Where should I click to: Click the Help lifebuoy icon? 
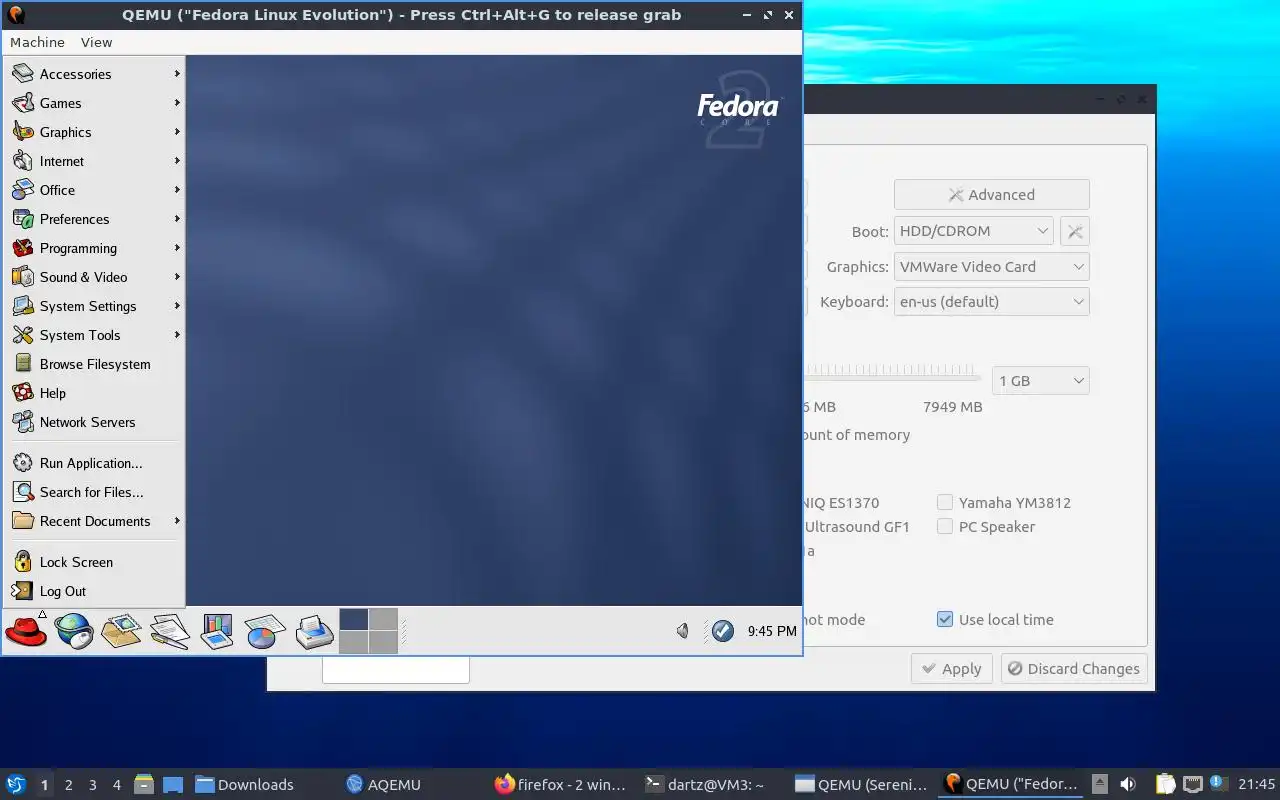(23, 393)
